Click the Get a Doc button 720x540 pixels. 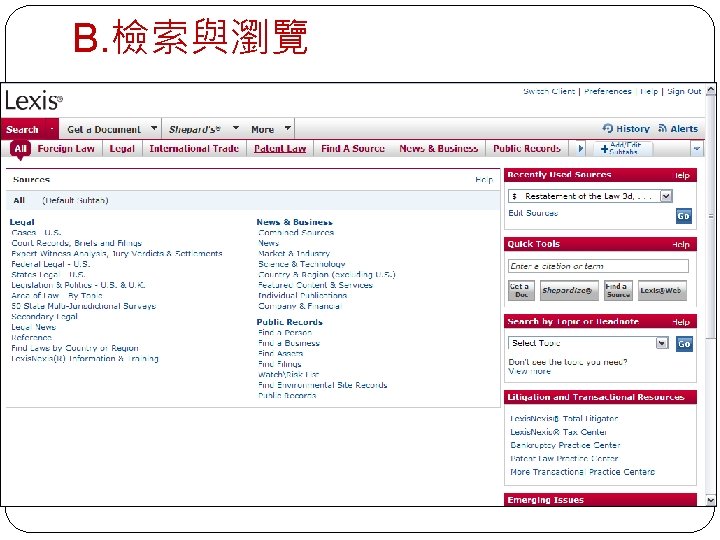pos(521,291)
